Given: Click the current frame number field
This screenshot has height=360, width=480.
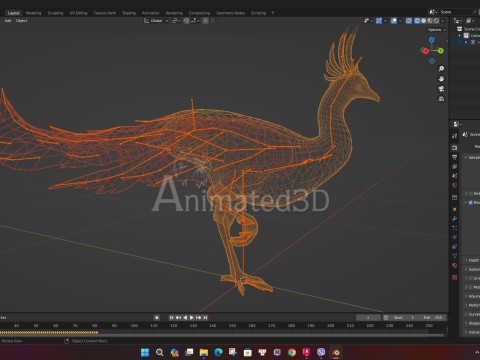Looking at the screenshot, I should (368, 318).
